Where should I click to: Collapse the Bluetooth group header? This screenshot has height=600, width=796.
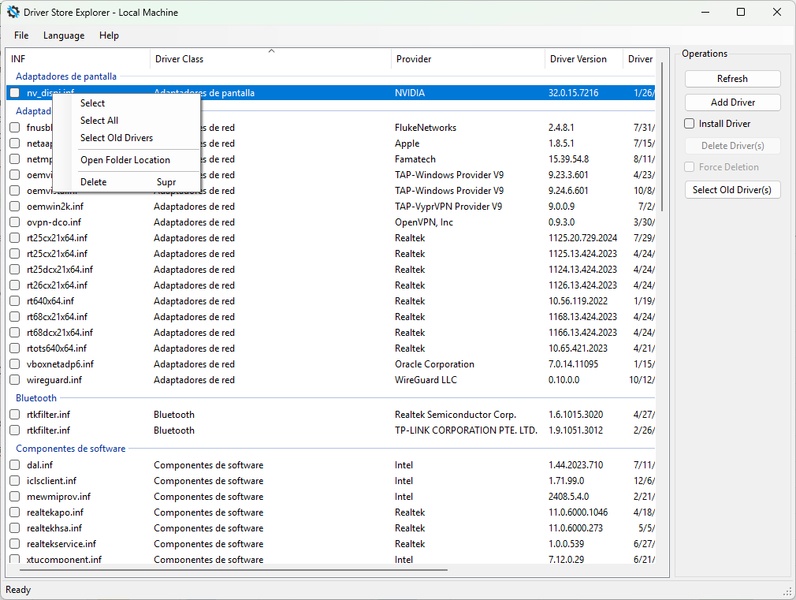click(36, 398)
